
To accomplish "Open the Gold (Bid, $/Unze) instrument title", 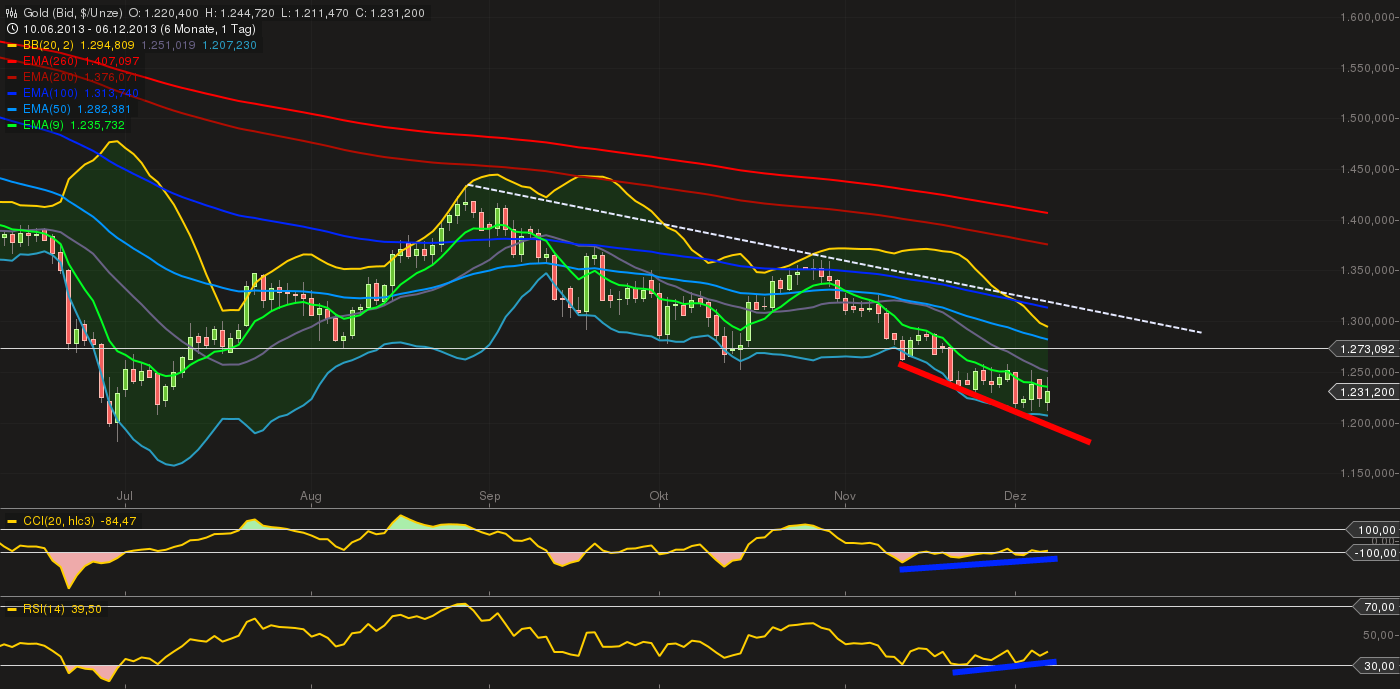I will point(71,13).
